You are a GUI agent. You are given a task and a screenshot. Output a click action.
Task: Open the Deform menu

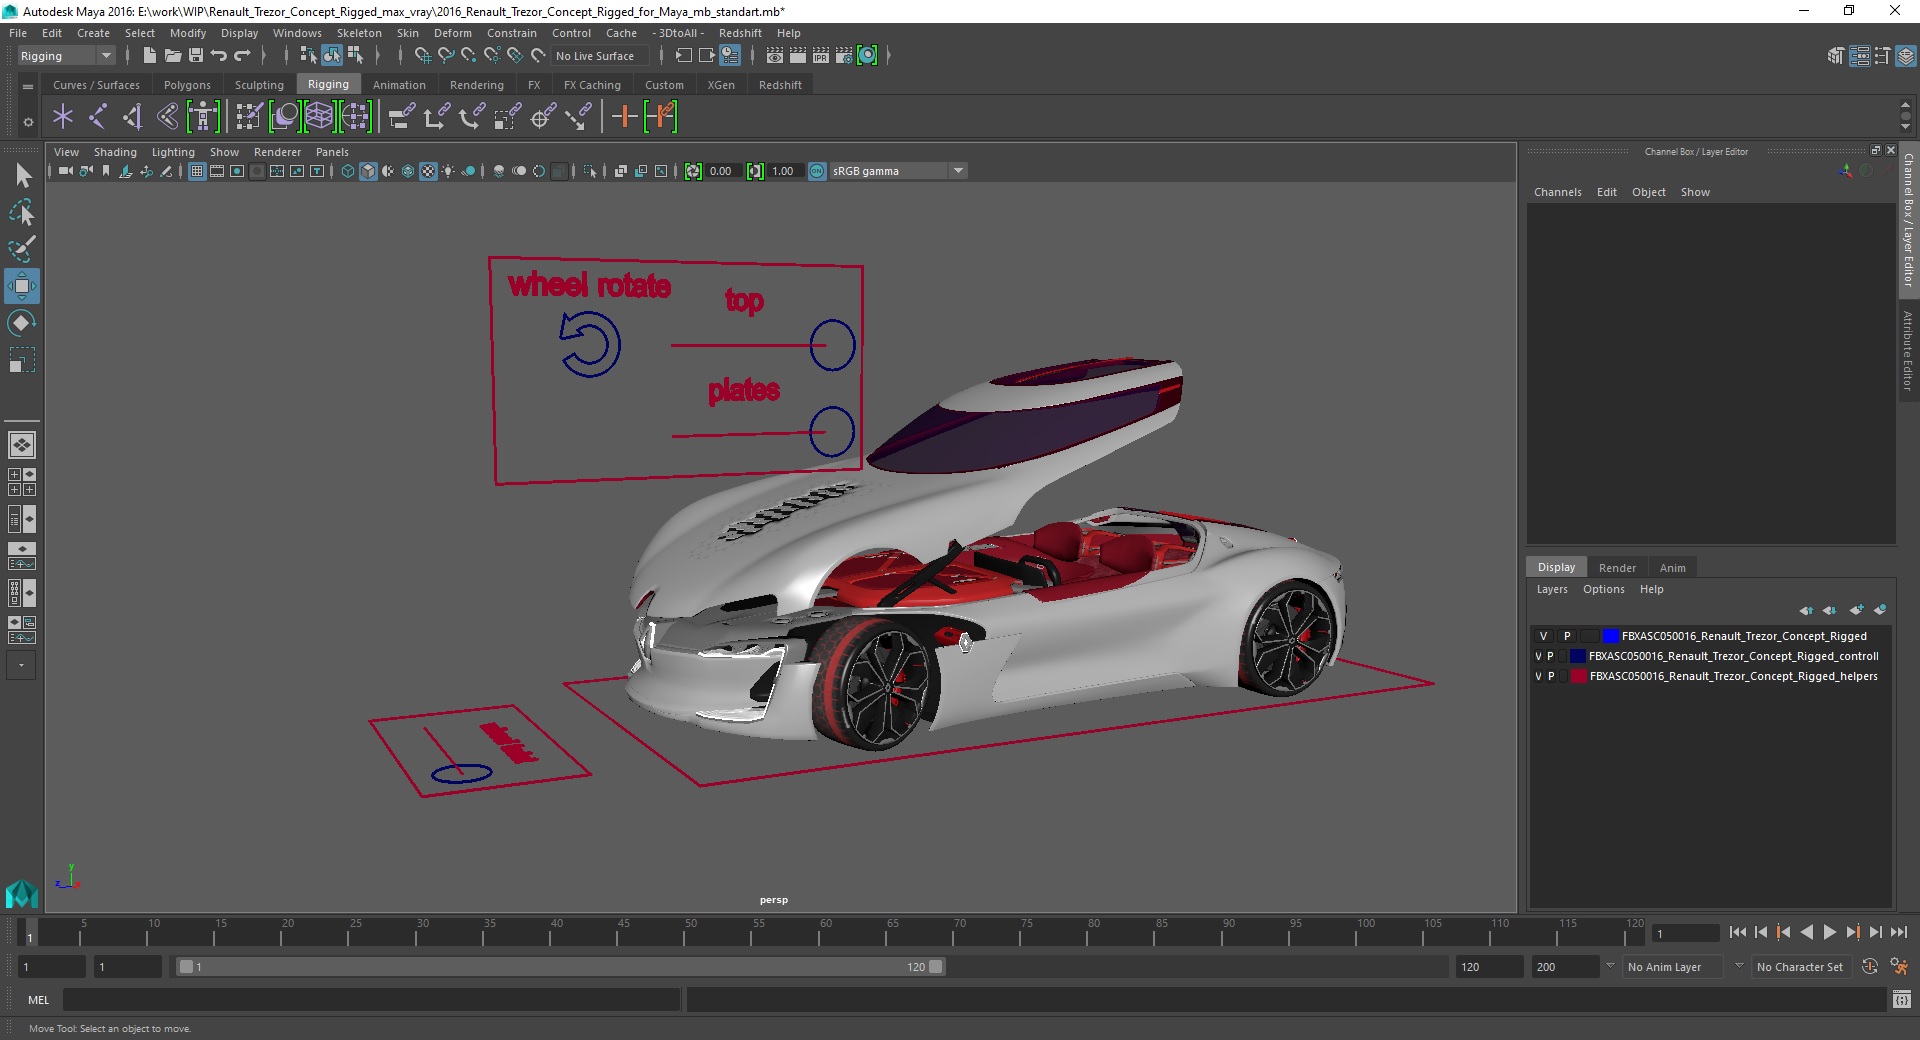coord(452,33)
